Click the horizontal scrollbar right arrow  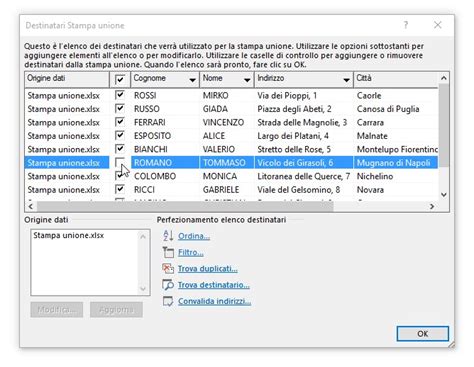pos(432,206)
